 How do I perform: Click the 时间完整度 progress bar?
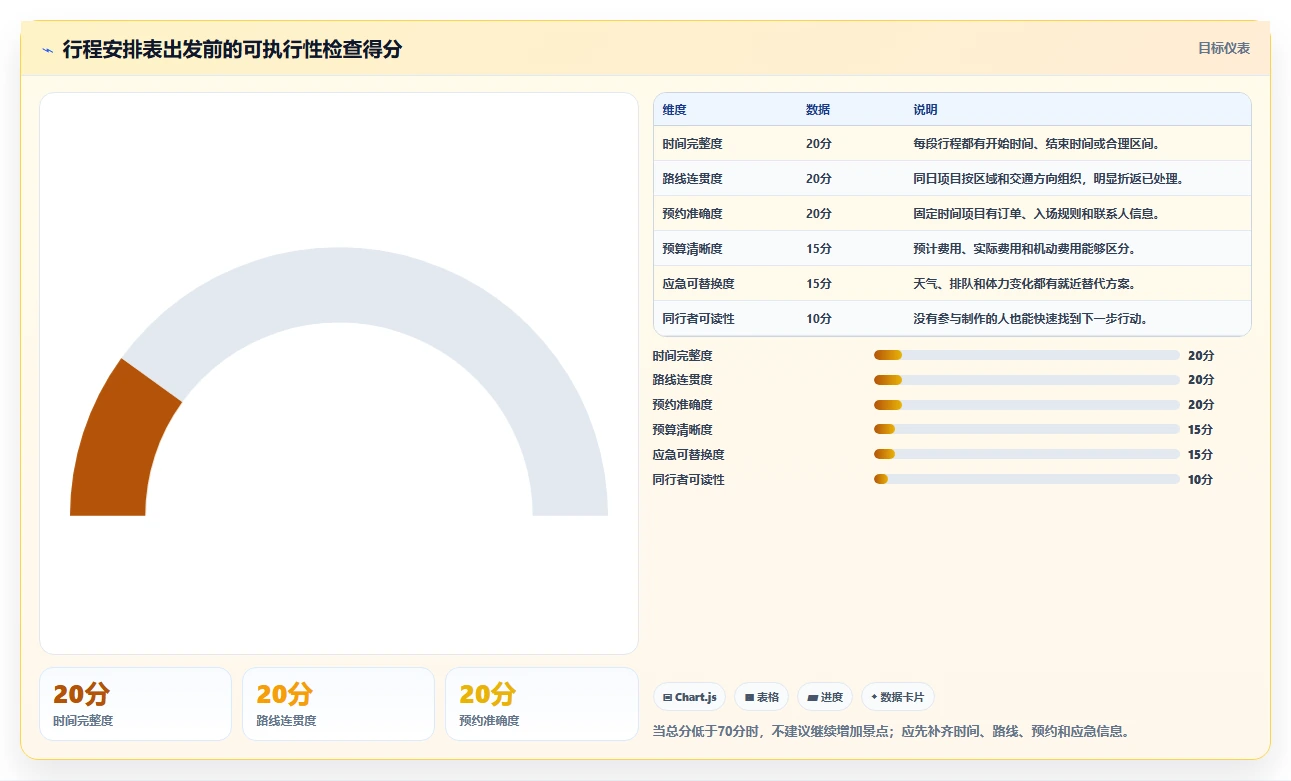pyautogui.click(x=1027, y=355)
